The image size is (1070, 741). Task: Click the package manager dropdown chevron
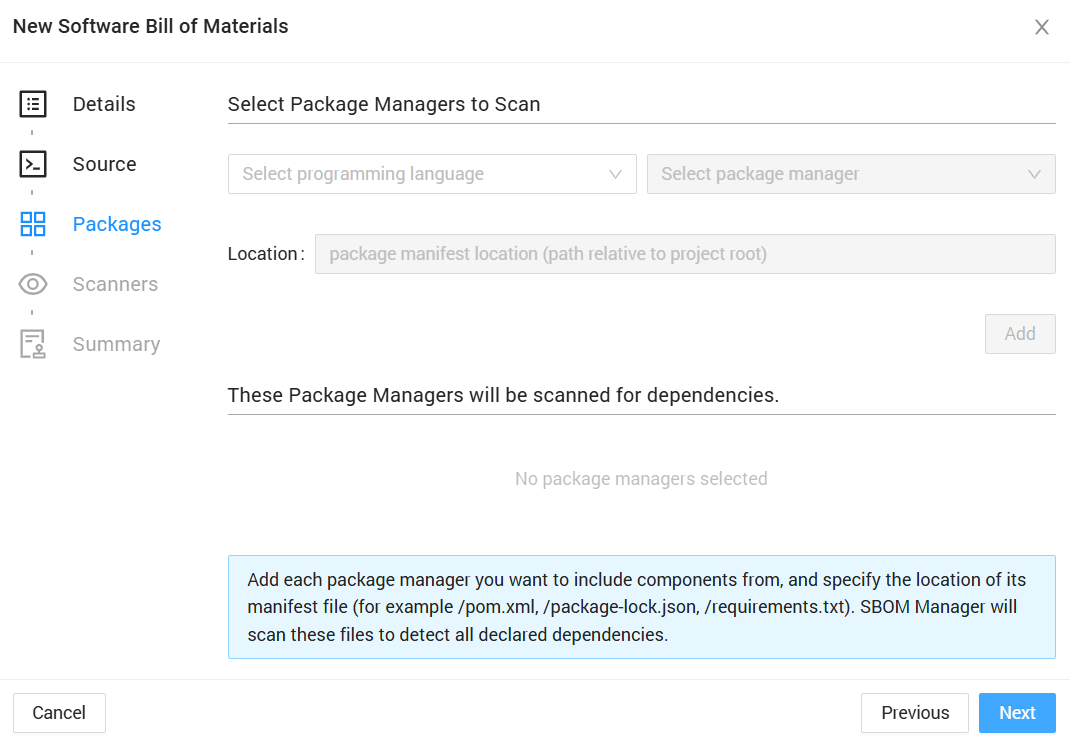pos(1034,173)
